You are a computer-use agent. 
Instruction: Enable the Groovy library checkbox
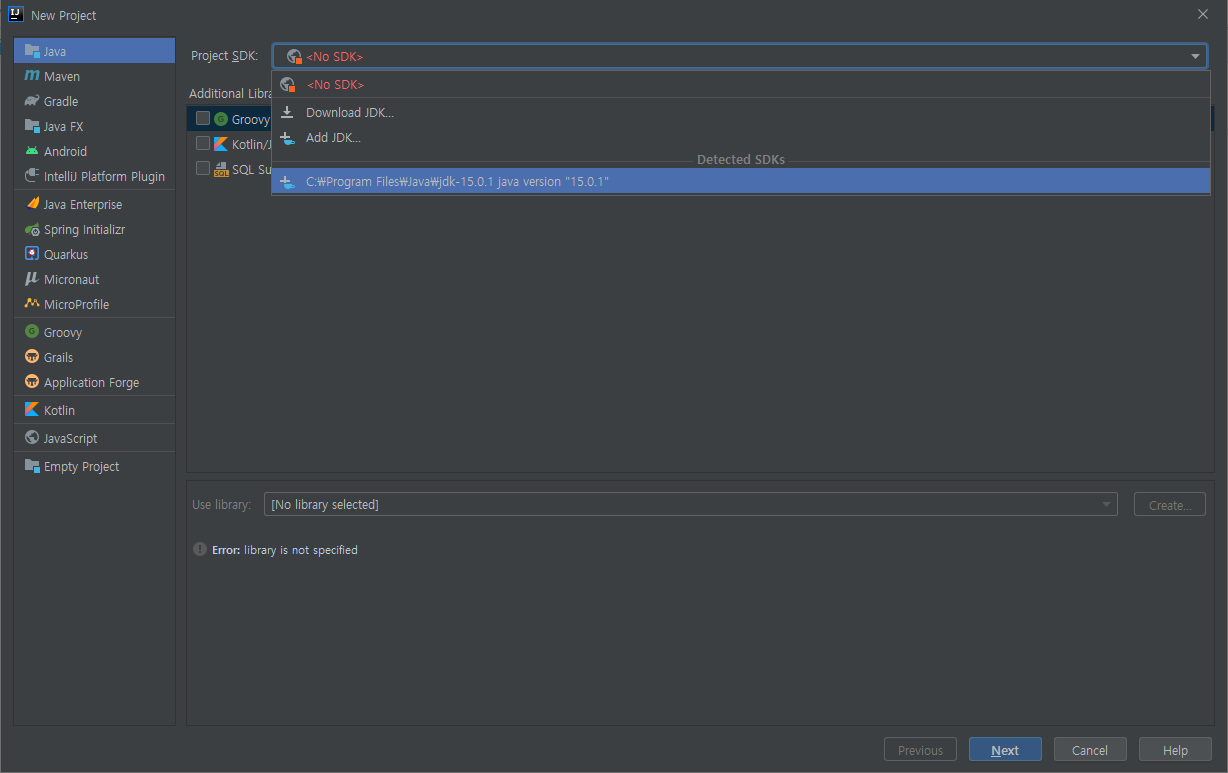click(203, 118)
